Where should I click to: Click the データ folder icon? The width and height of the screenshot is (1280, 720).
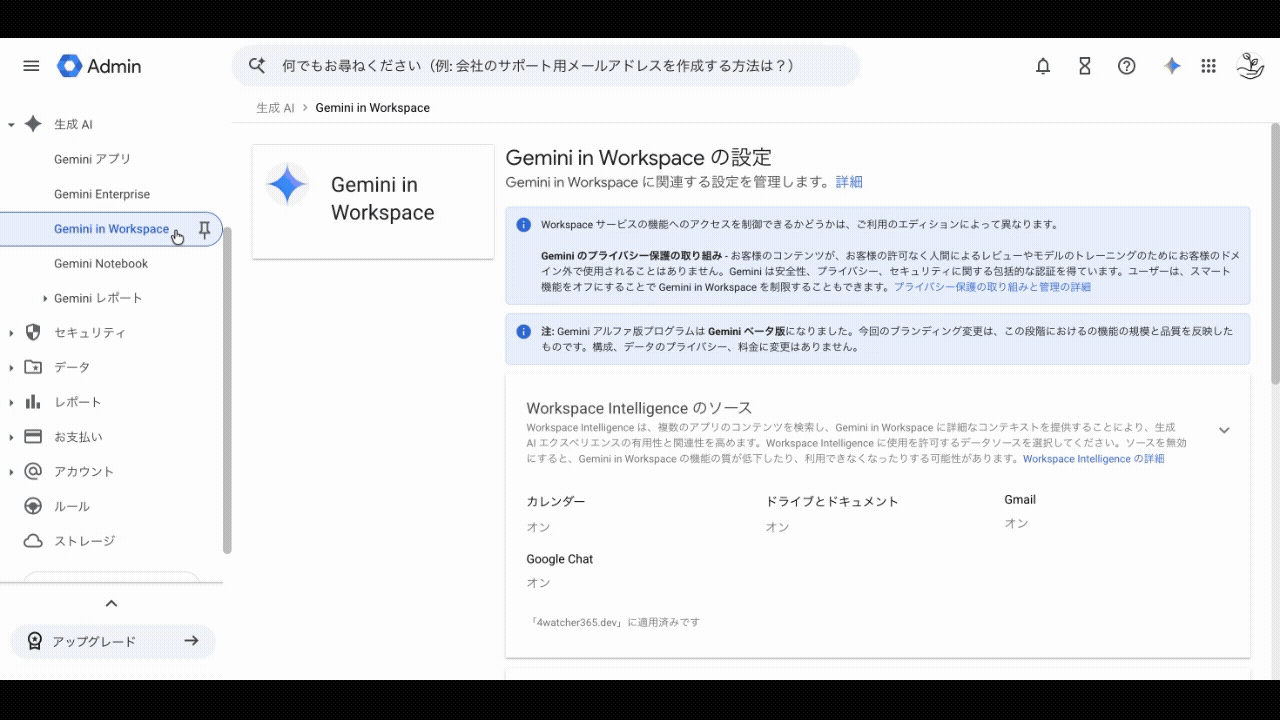(x=33, y=367)
